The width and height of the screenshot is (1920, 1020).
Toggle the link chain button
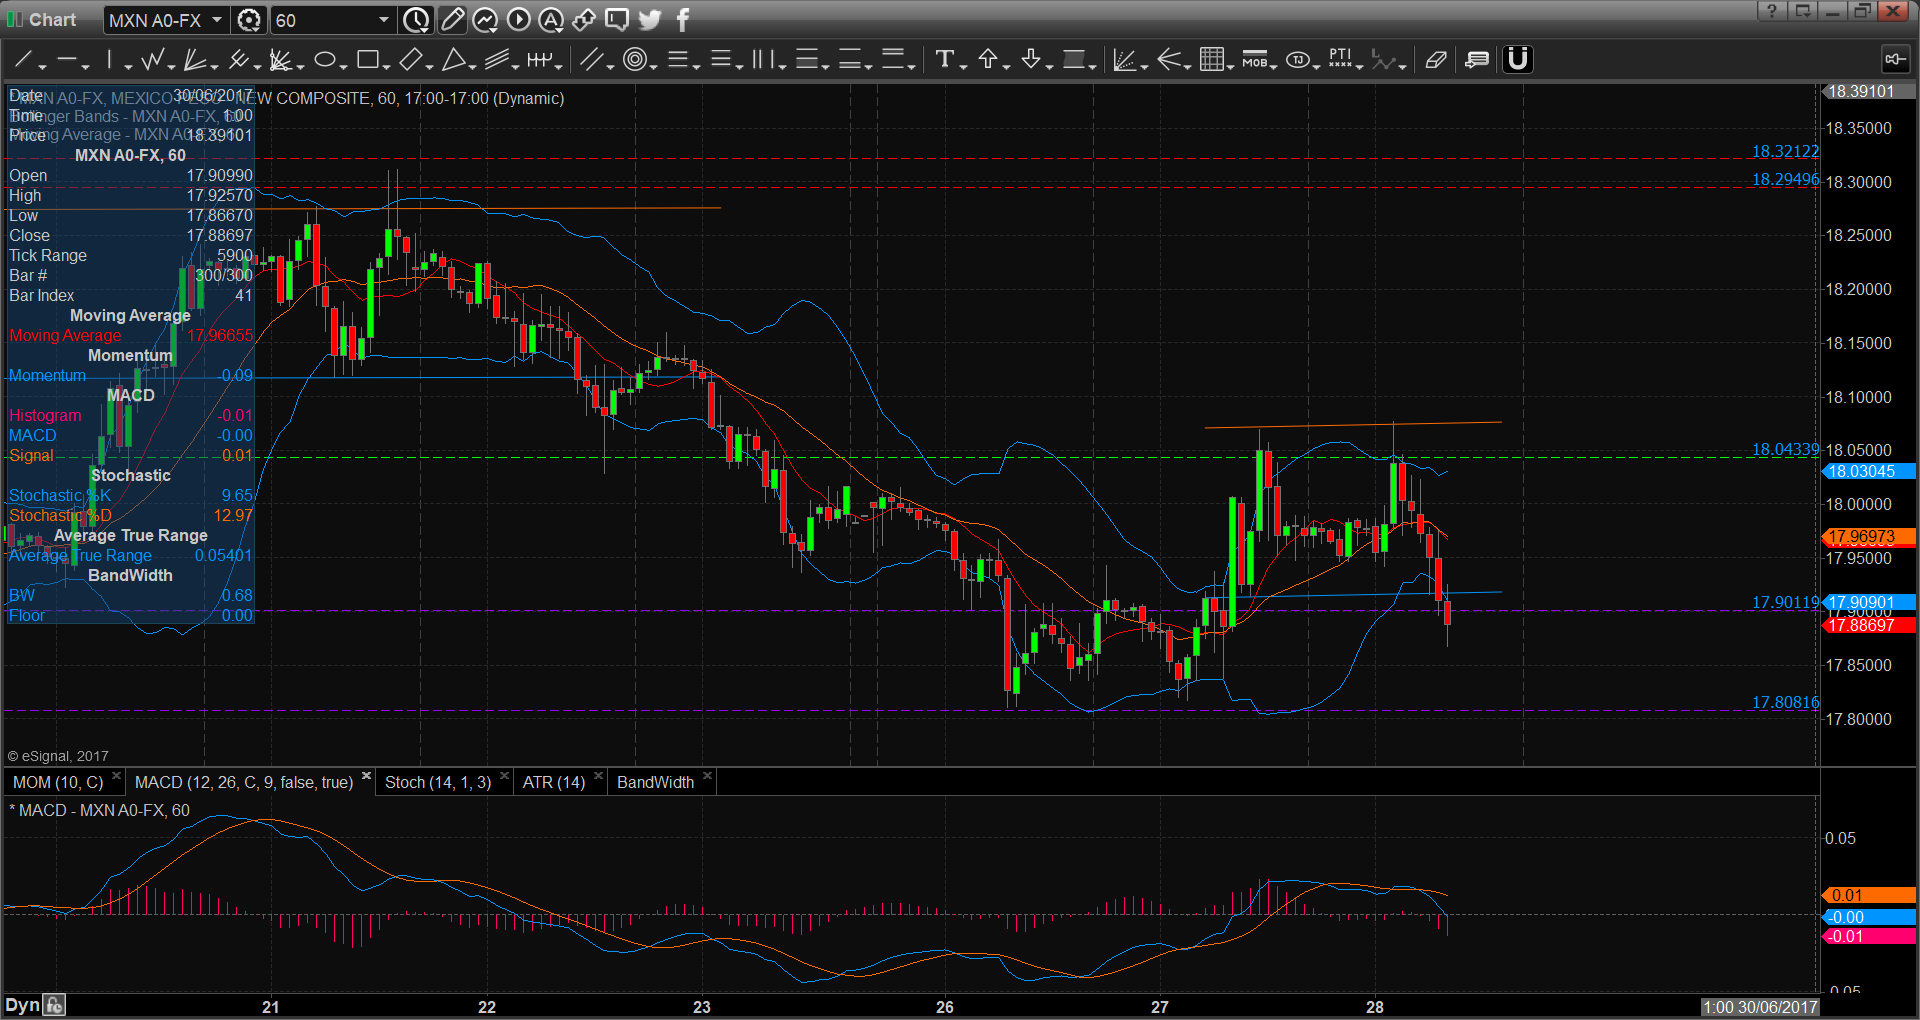(584, 20)
